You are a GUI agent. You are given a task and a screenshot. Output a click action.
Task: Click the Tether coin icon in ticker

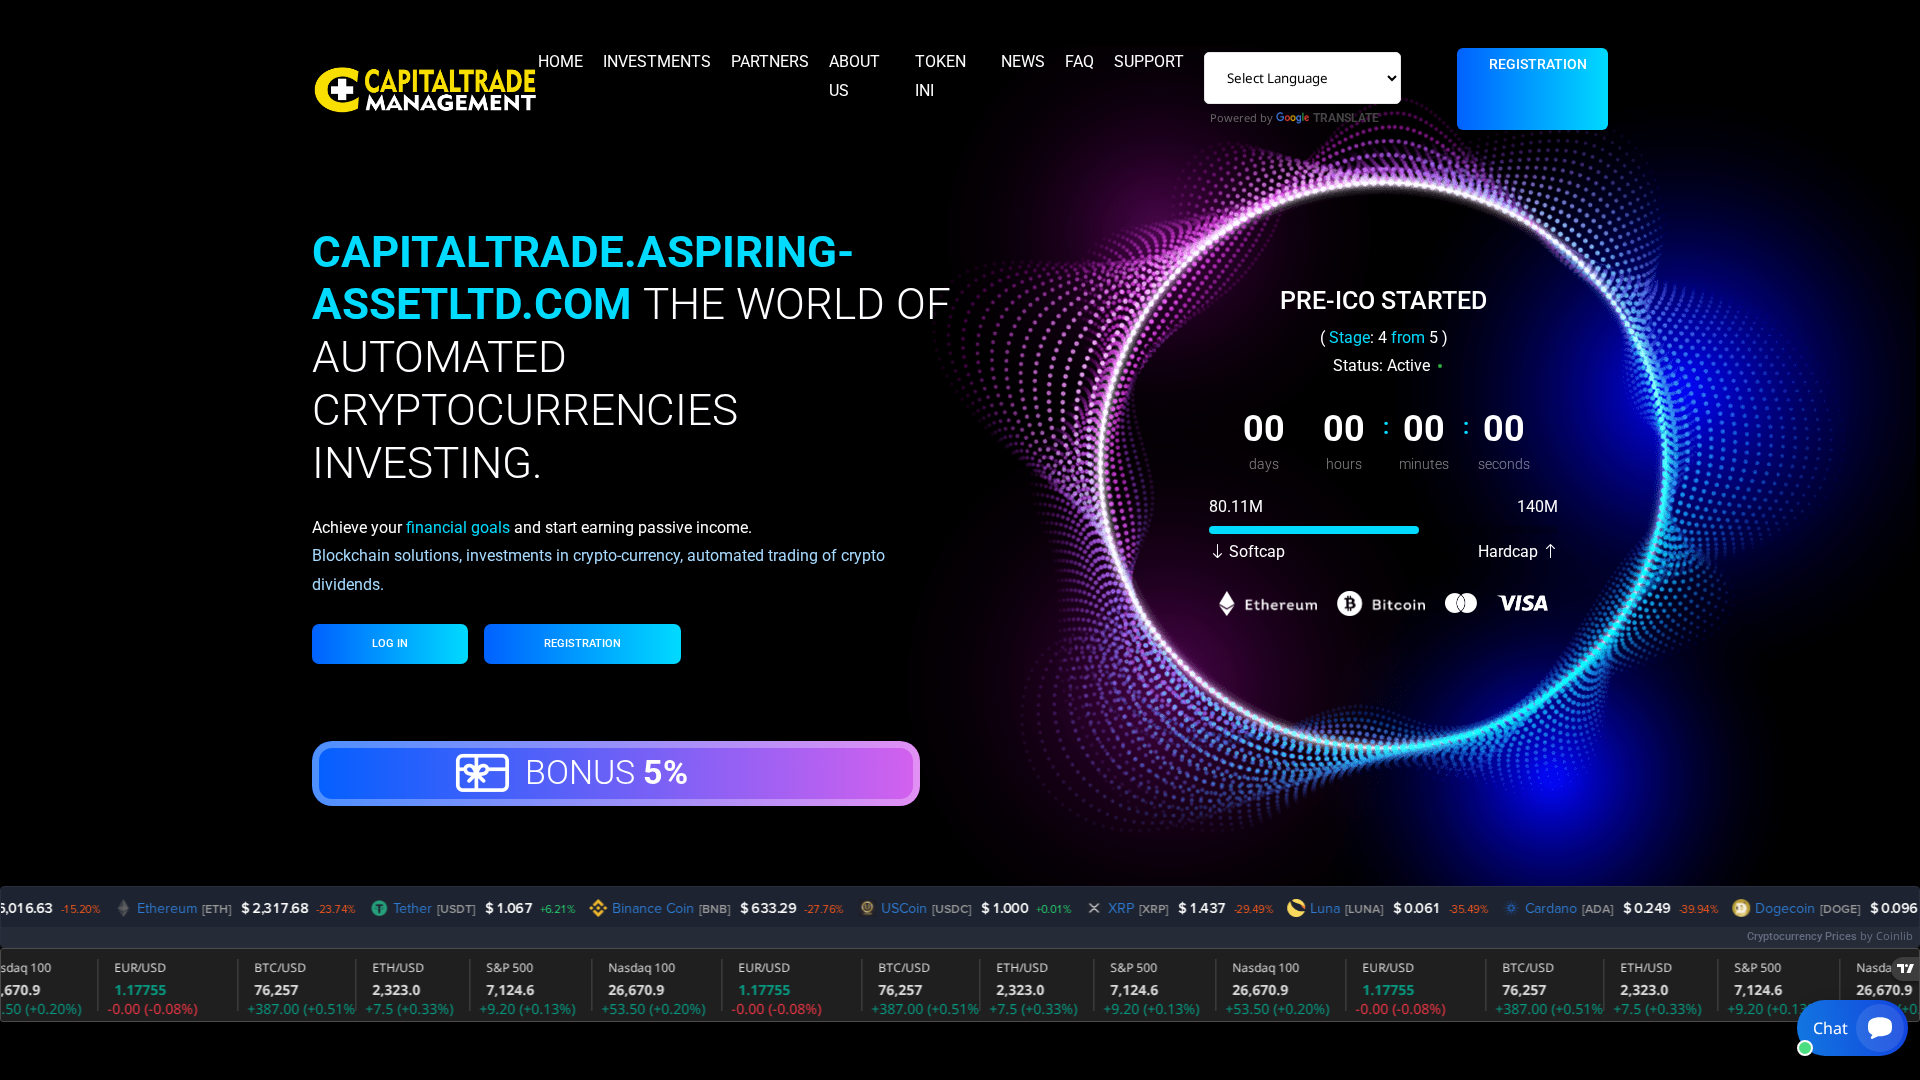(x=379, y=908)
